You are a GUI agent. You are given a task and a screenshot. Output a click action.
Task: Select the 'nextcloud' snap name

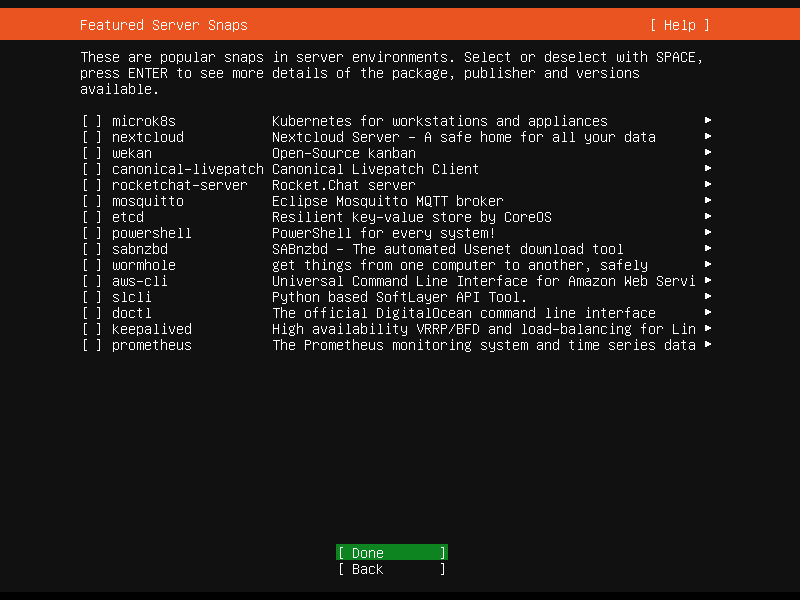point(148,137)
